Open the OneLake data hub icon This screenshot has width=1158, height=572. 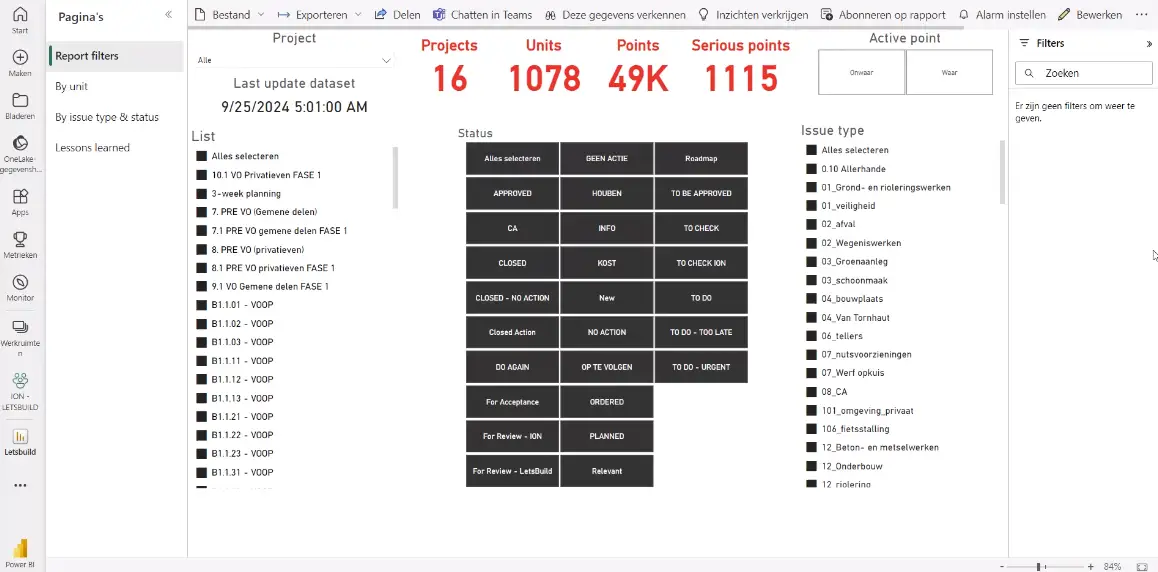coord(20,143)
